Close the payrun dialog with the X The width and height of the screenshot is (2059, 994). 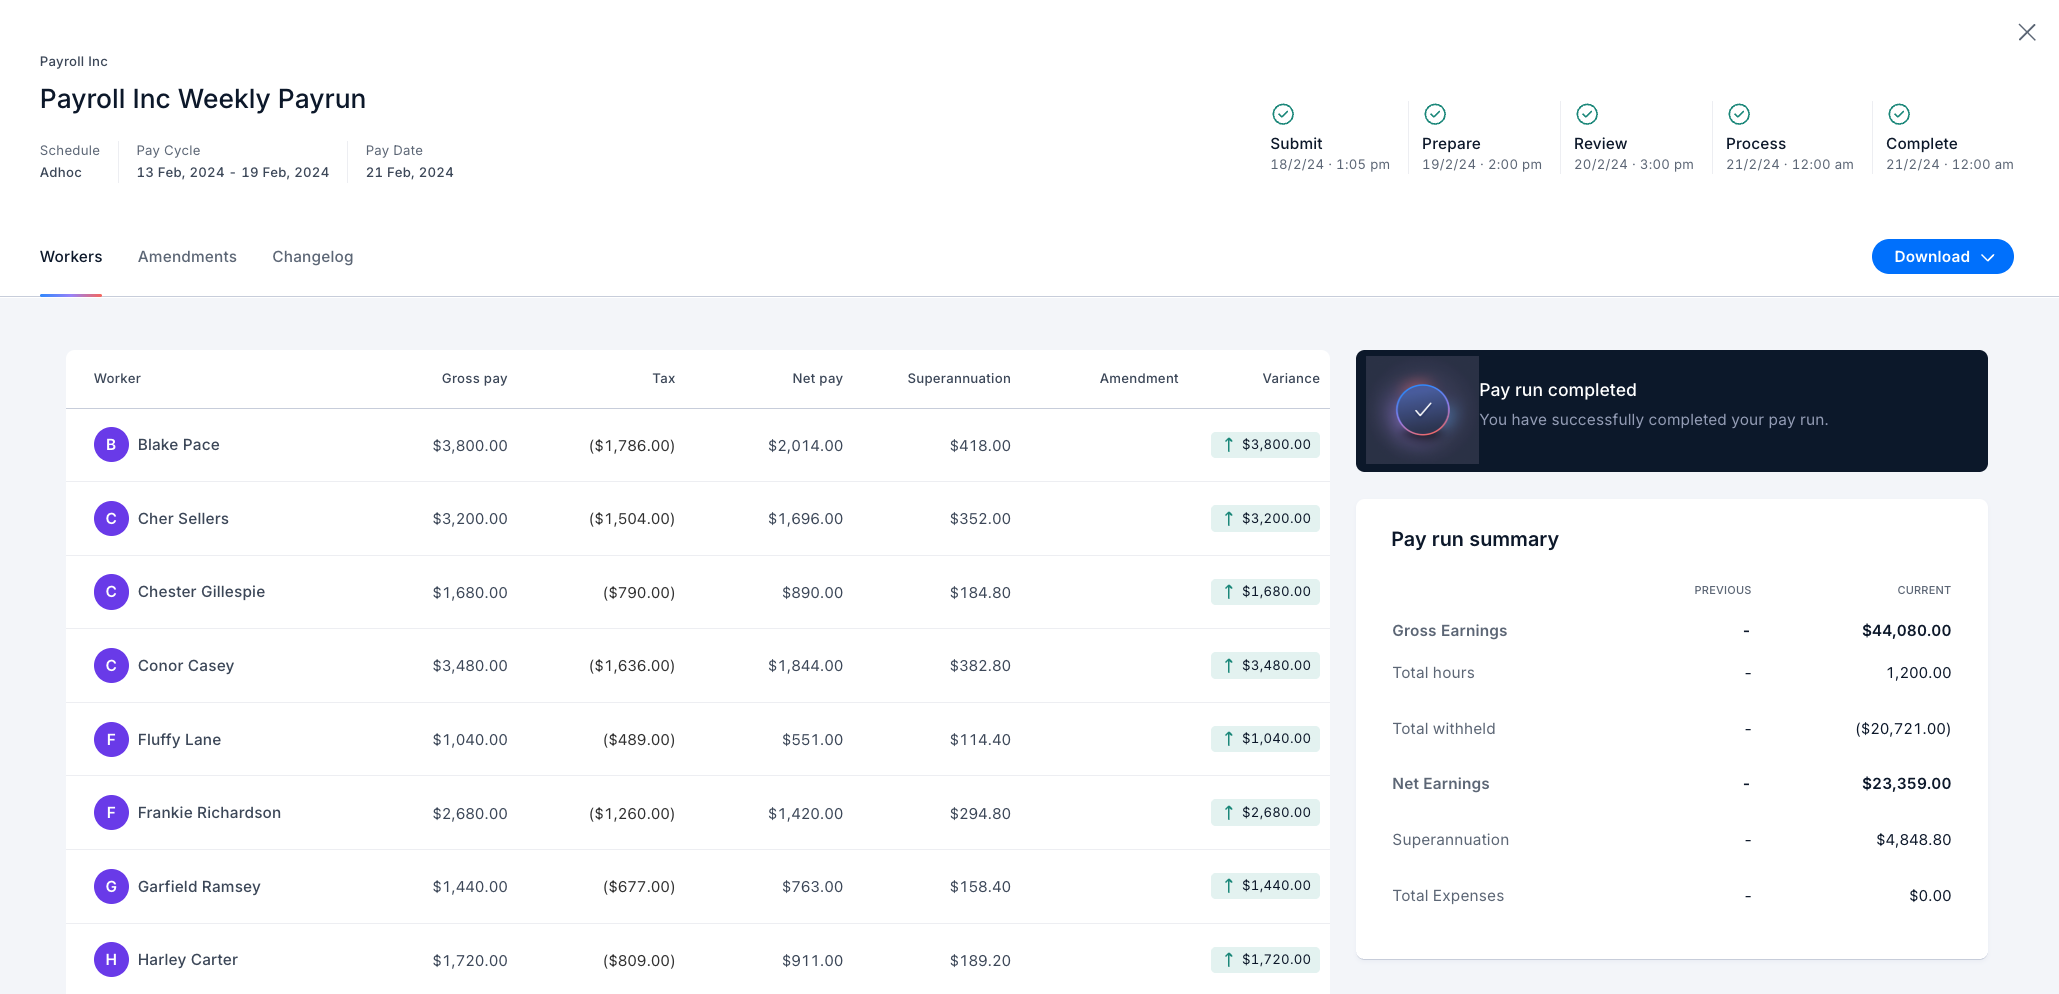pos(2027,32)
